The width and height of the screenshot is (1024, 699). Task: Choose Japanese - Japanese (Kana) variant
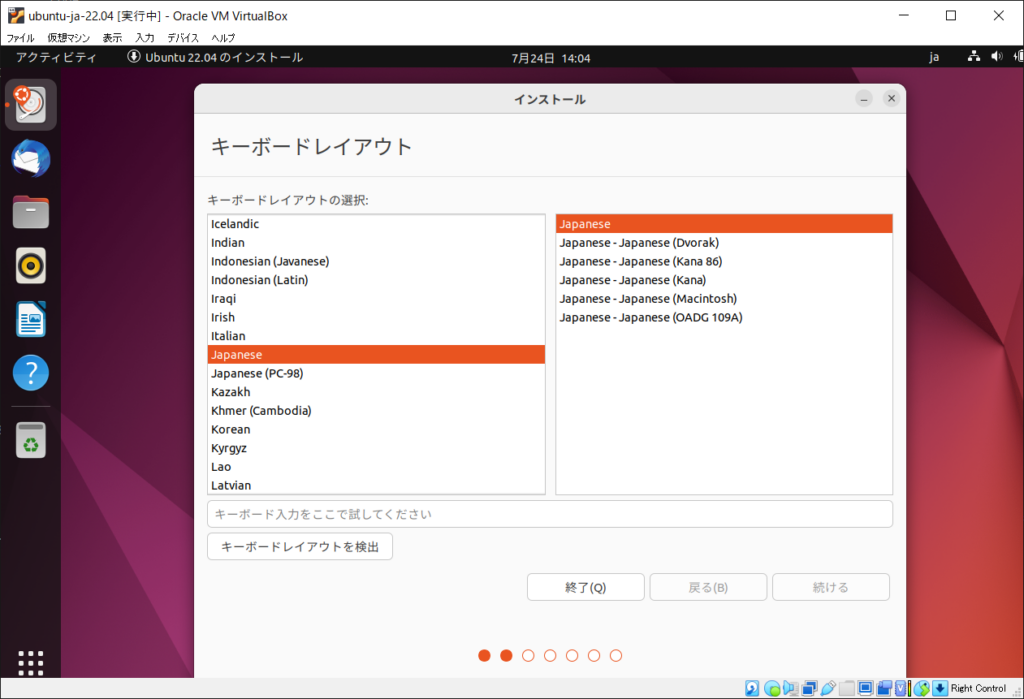pos(724,280)
